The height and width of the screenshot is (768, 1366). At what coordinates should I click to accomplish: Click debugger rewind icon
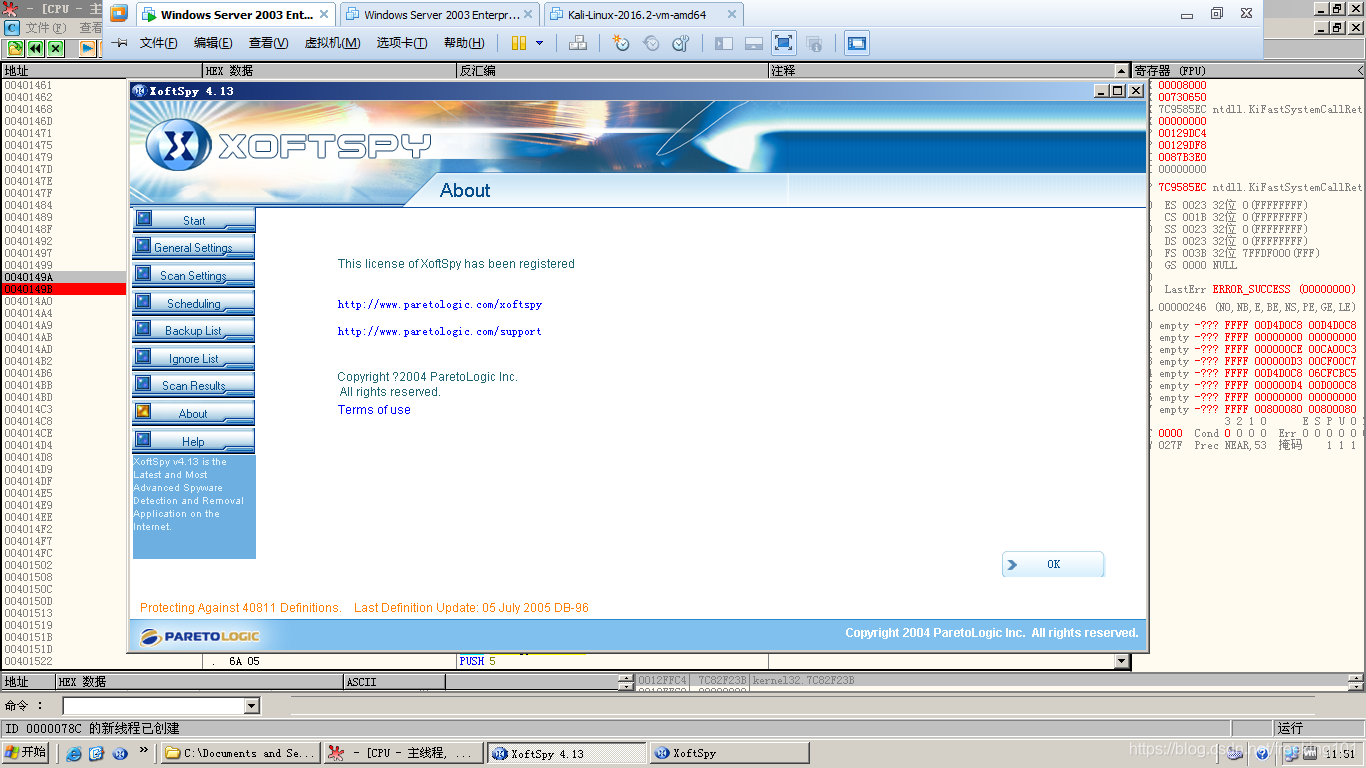click(x=35, y=48)
